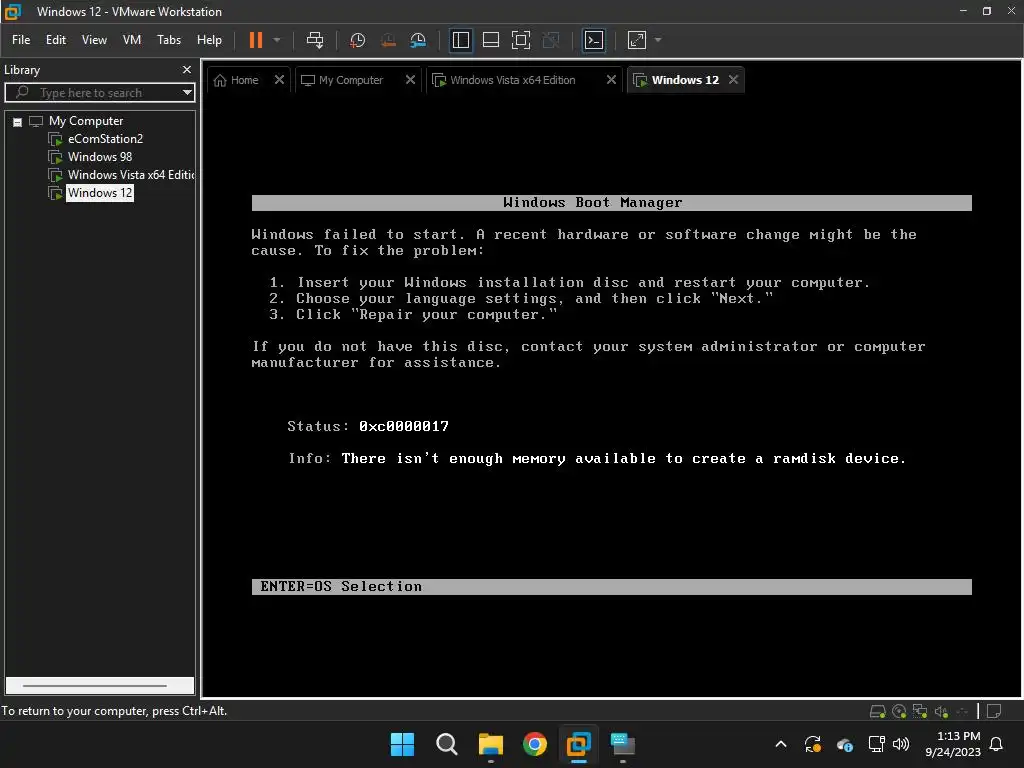Click the Send Ctrl+Alt+Del toolbar icon

[x=315, y=40]
